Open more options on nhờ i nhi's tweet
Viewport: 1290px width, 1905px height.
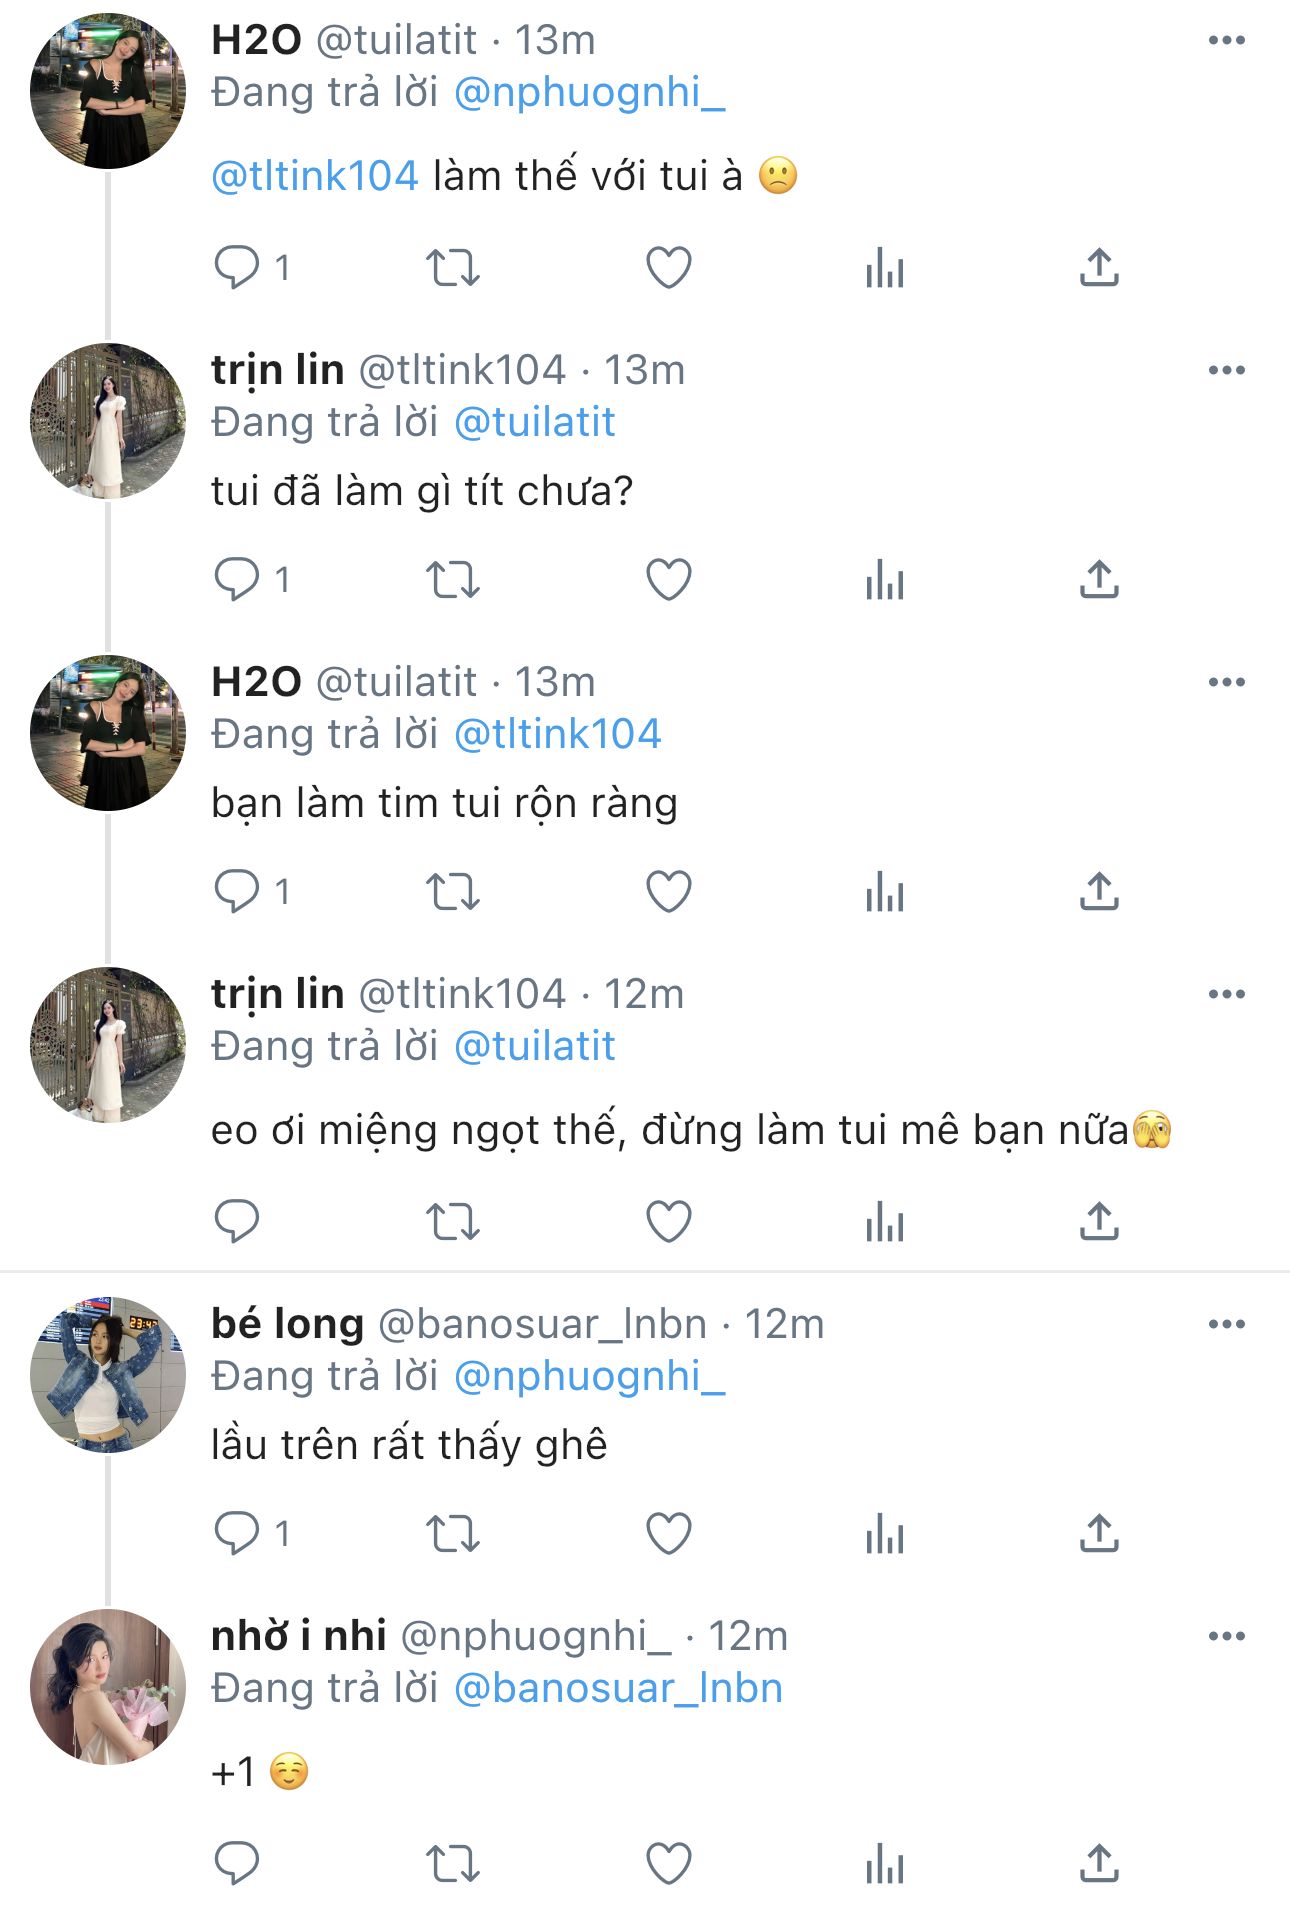(x=1226, y=1637)
